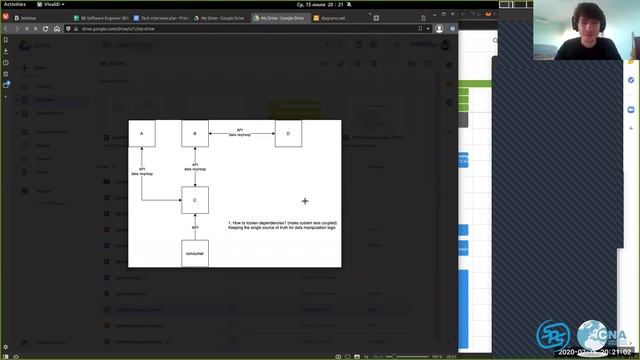Click the Google Drive logo
The height and width of the screenshot is (360, 640).
point(35,45)
